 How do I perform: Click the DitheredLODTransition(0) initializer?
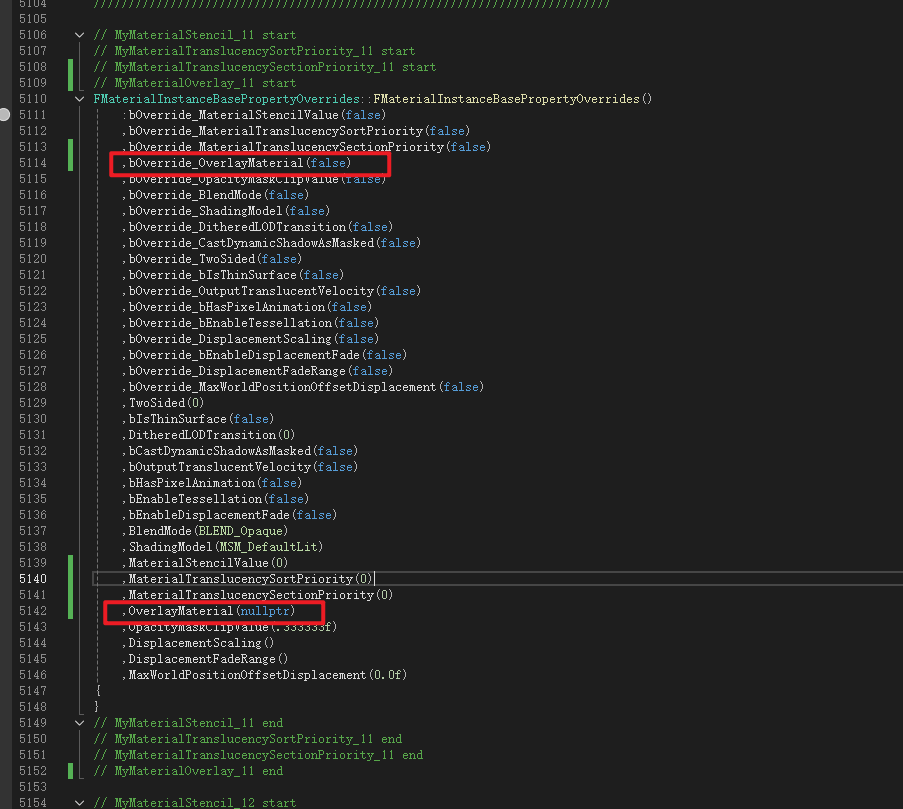(x=211, y=435)
